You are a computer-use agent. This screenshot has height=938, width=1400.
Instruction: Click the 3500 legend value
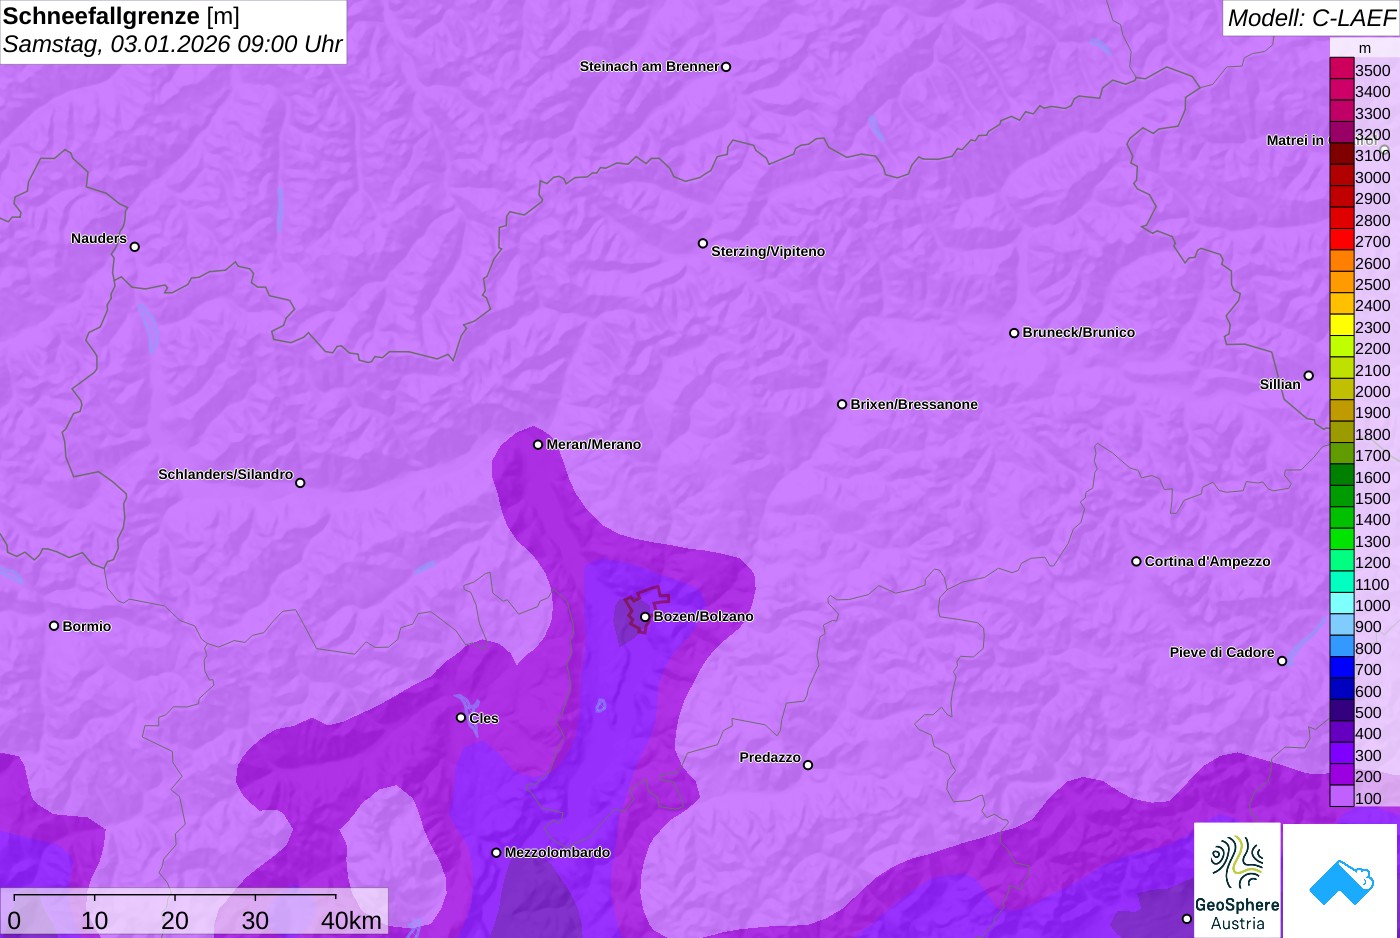click(x=1373, y=71)
